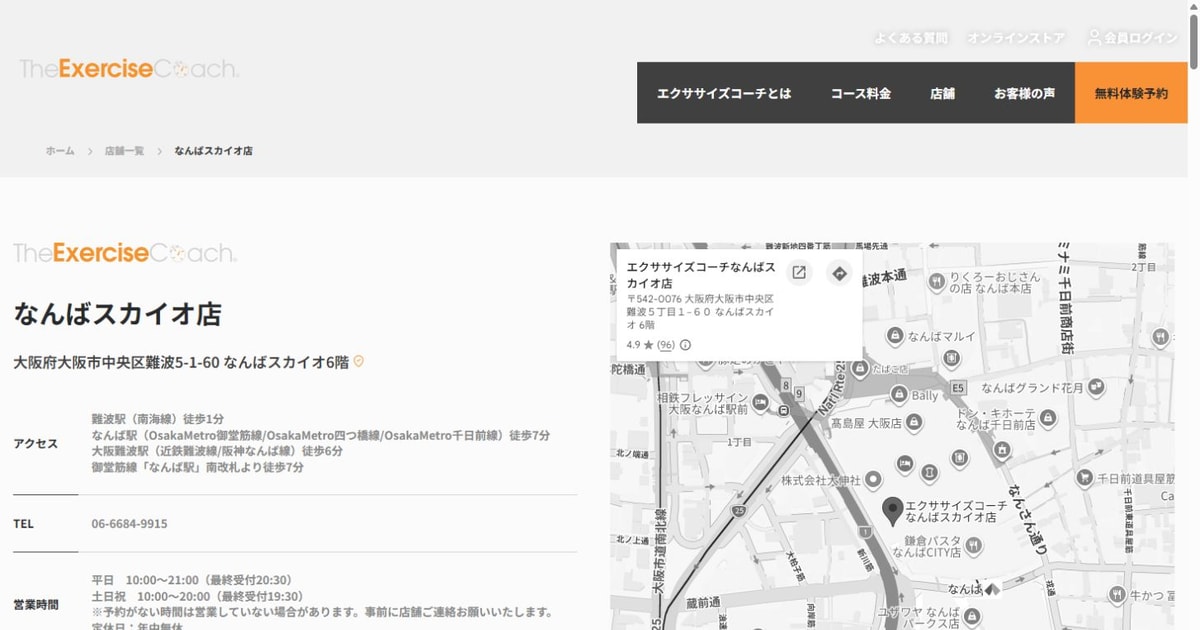Get directions via map card arrow icon
The width and height of the screenshot is (1200, 630).
tap(840, 273)
